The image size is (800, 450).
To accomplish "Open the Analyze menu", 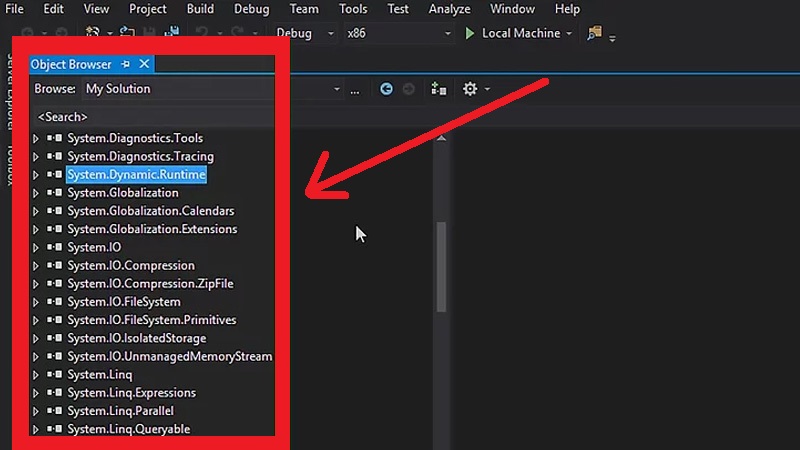I will (x=449, y=9).
